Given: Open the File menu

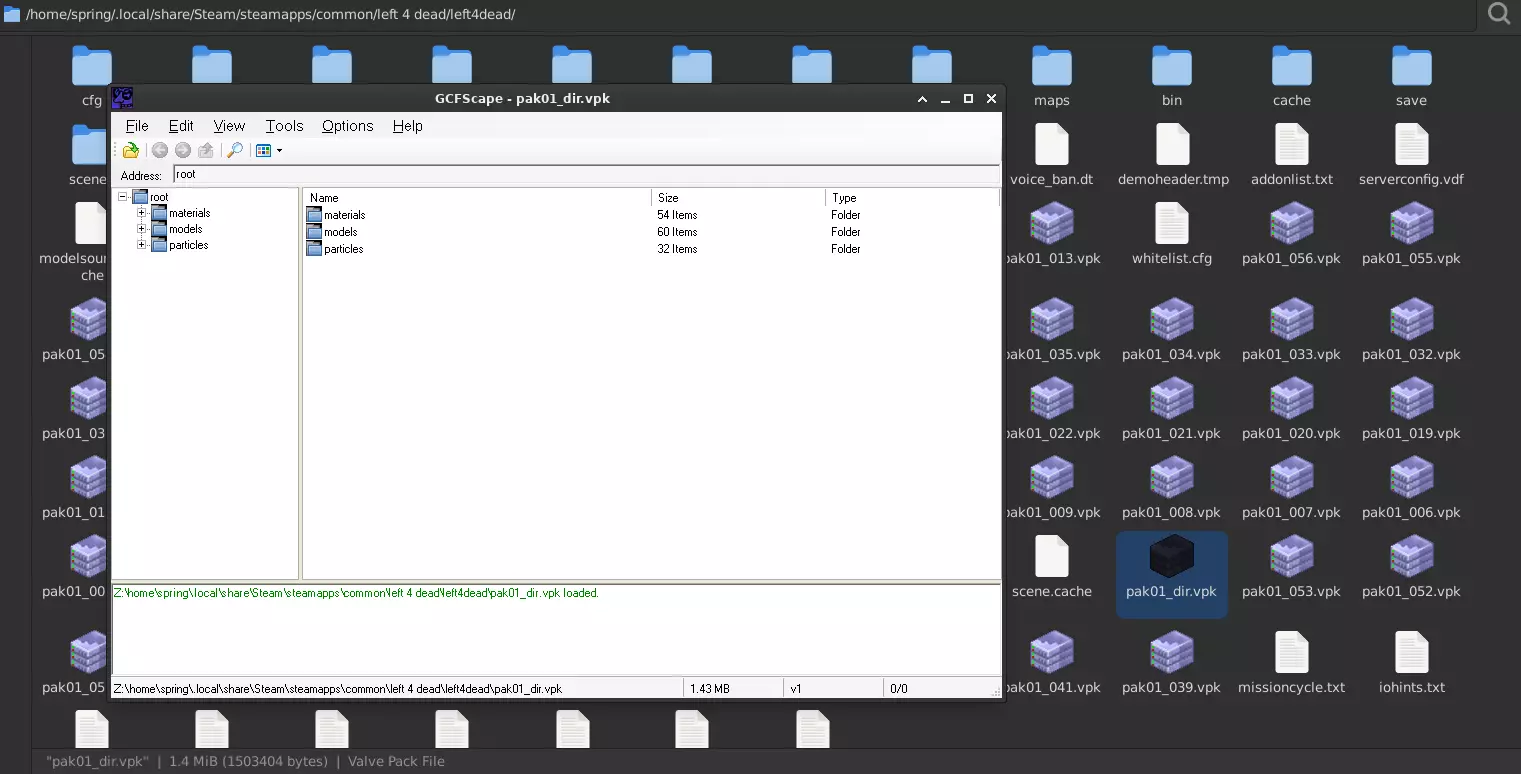Looking at the screenshot, I should pos(137,126).
